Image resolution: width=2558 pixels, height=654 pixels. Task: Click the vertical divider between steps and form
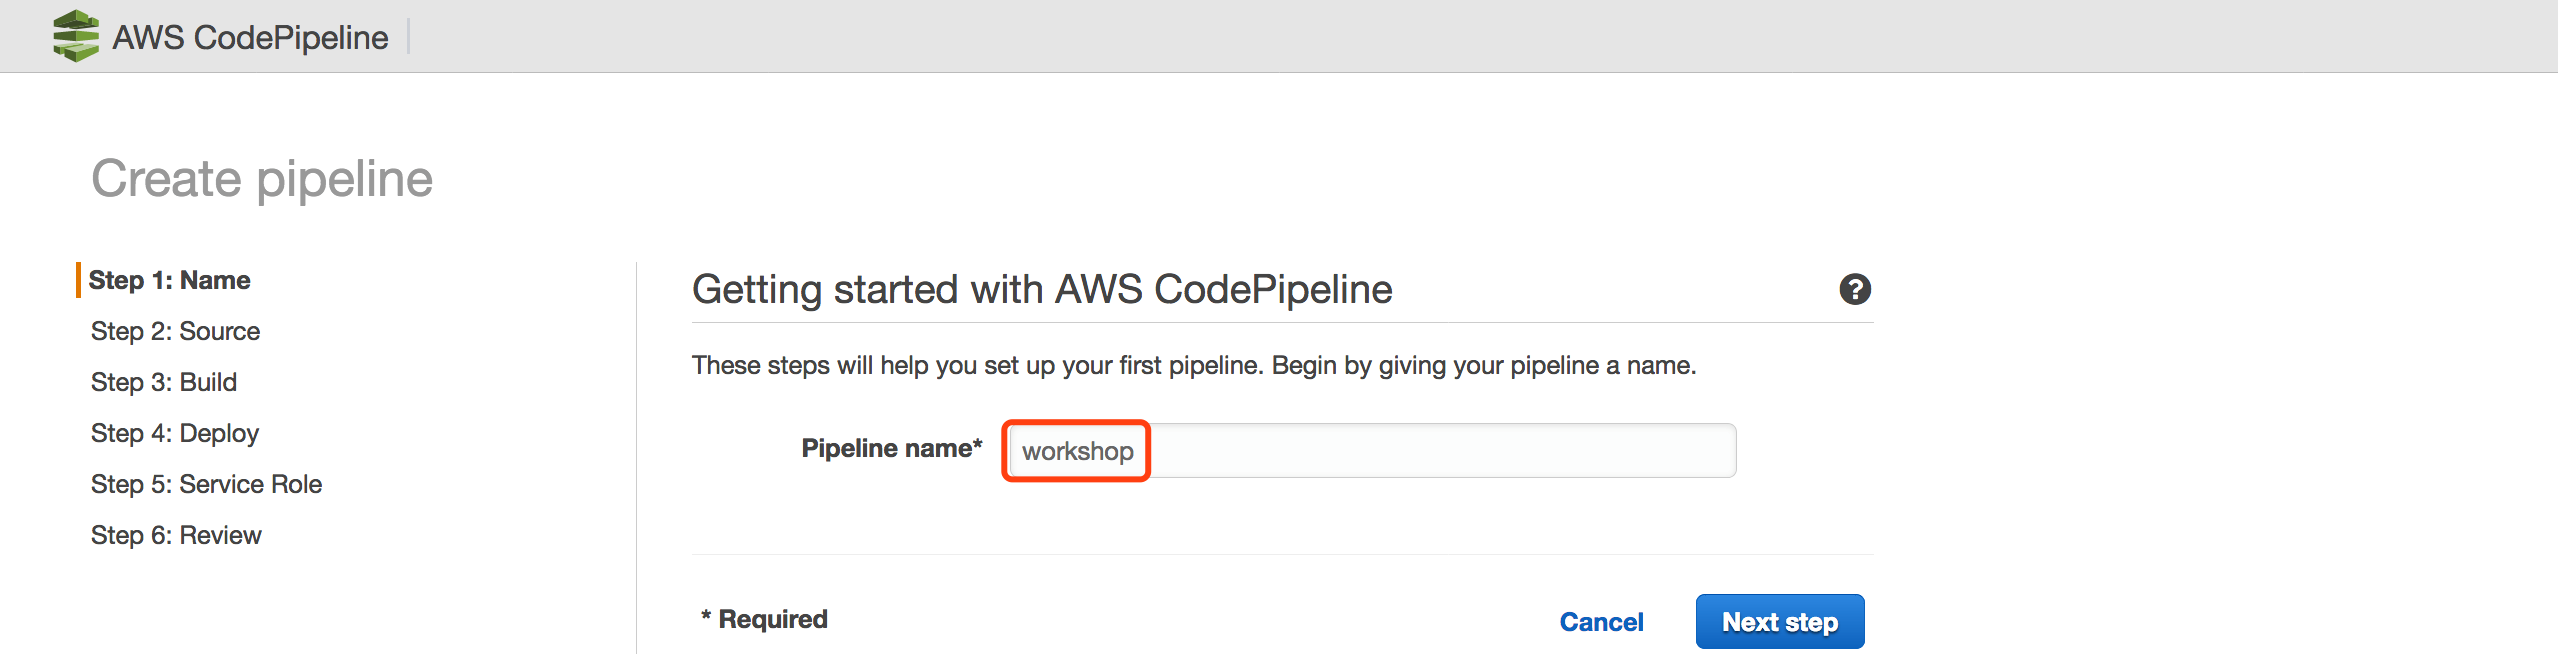[x=636, y=450]
